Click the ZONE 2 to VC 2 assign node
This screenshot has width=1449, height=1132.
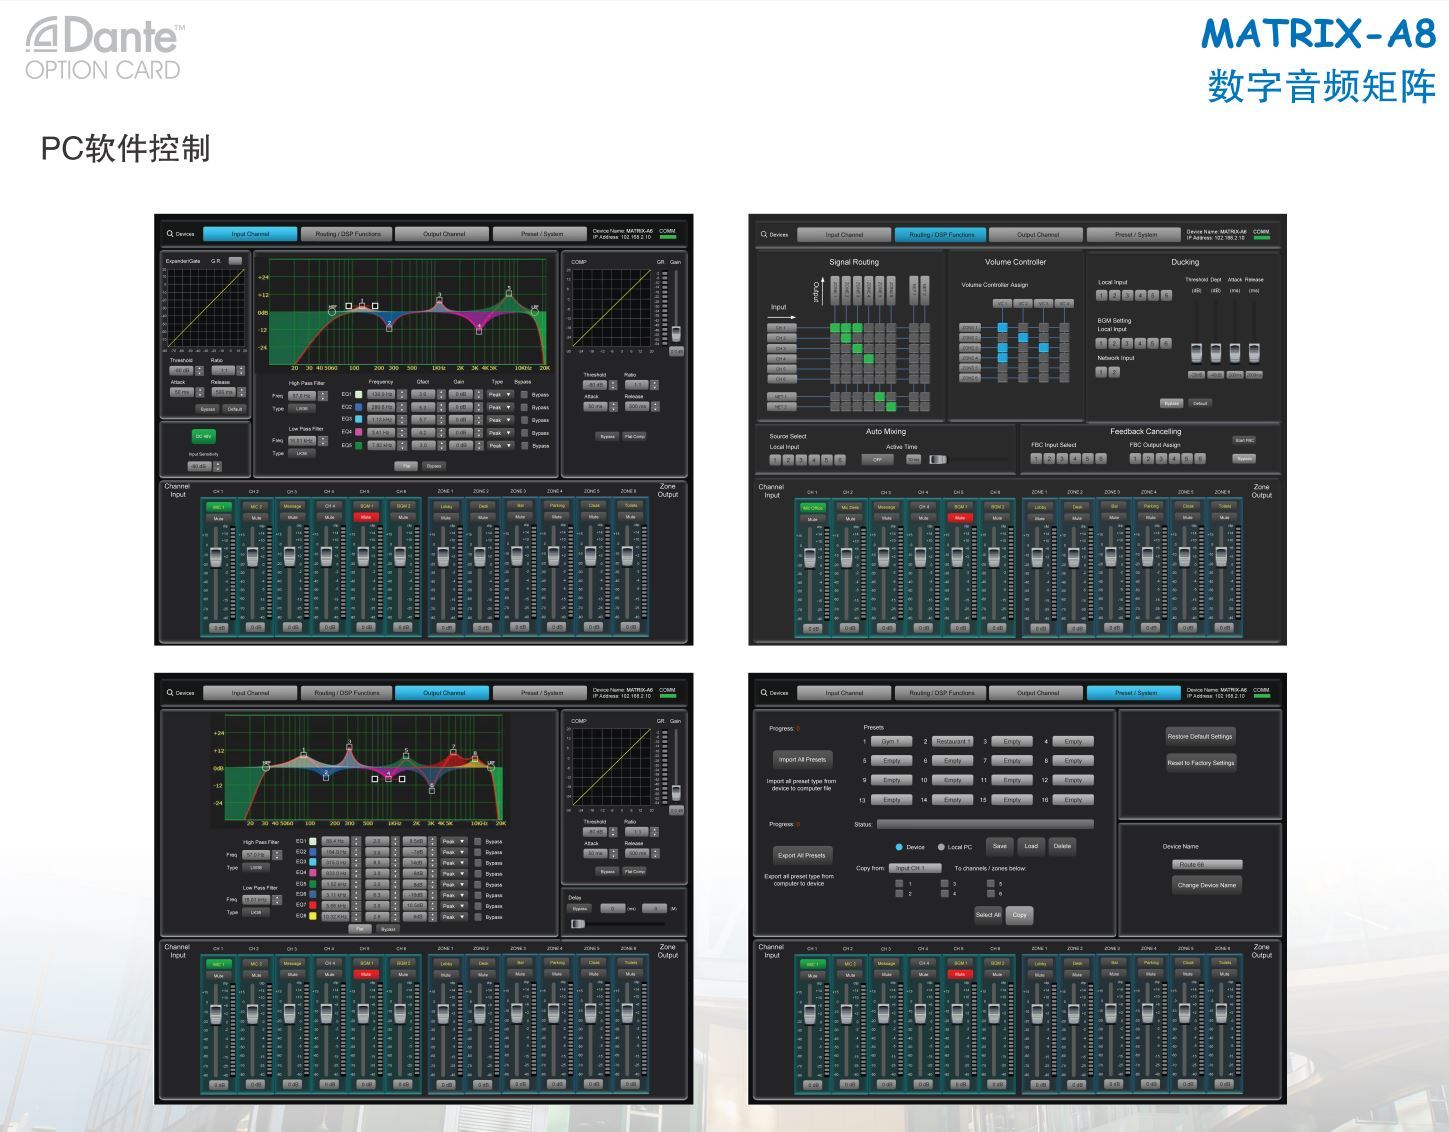pos(1023,337)
